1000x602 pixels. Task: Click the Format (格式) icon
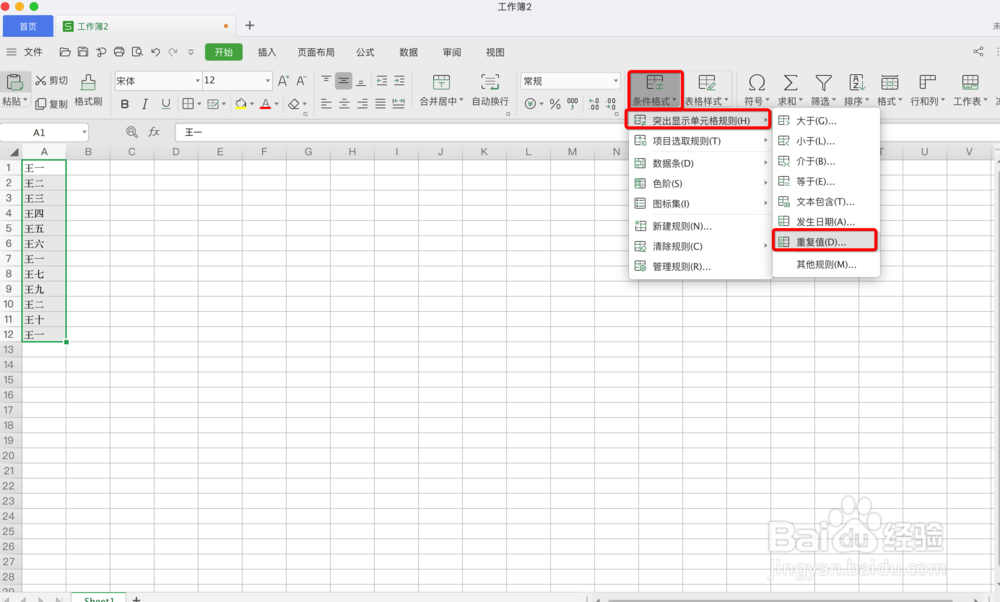tap(890, 82)
